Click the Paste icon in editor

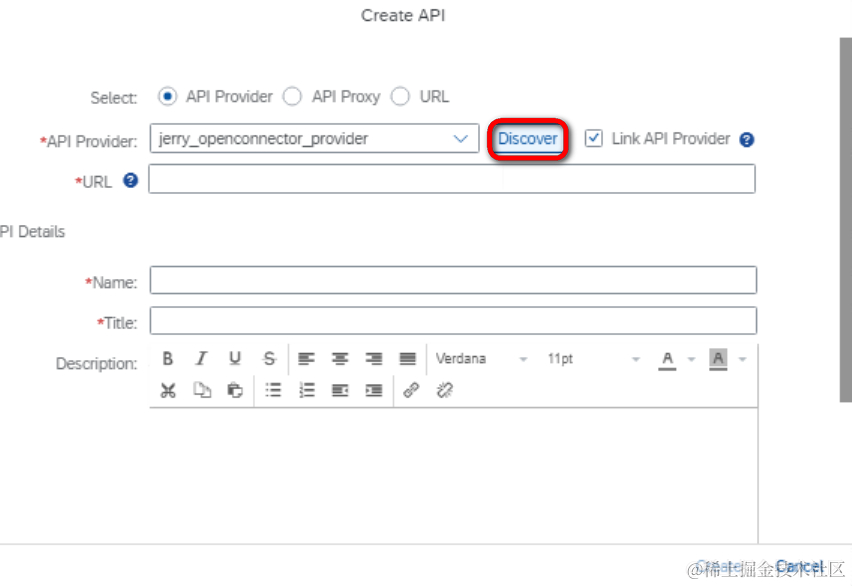coord(235,390)
